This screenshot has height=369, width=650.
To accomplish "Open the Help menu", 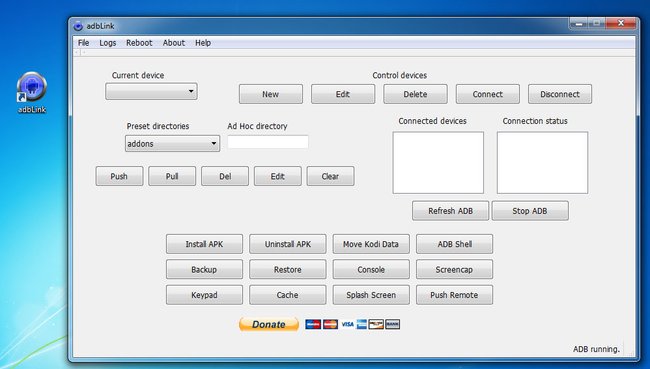I will (x=203, y=43).
